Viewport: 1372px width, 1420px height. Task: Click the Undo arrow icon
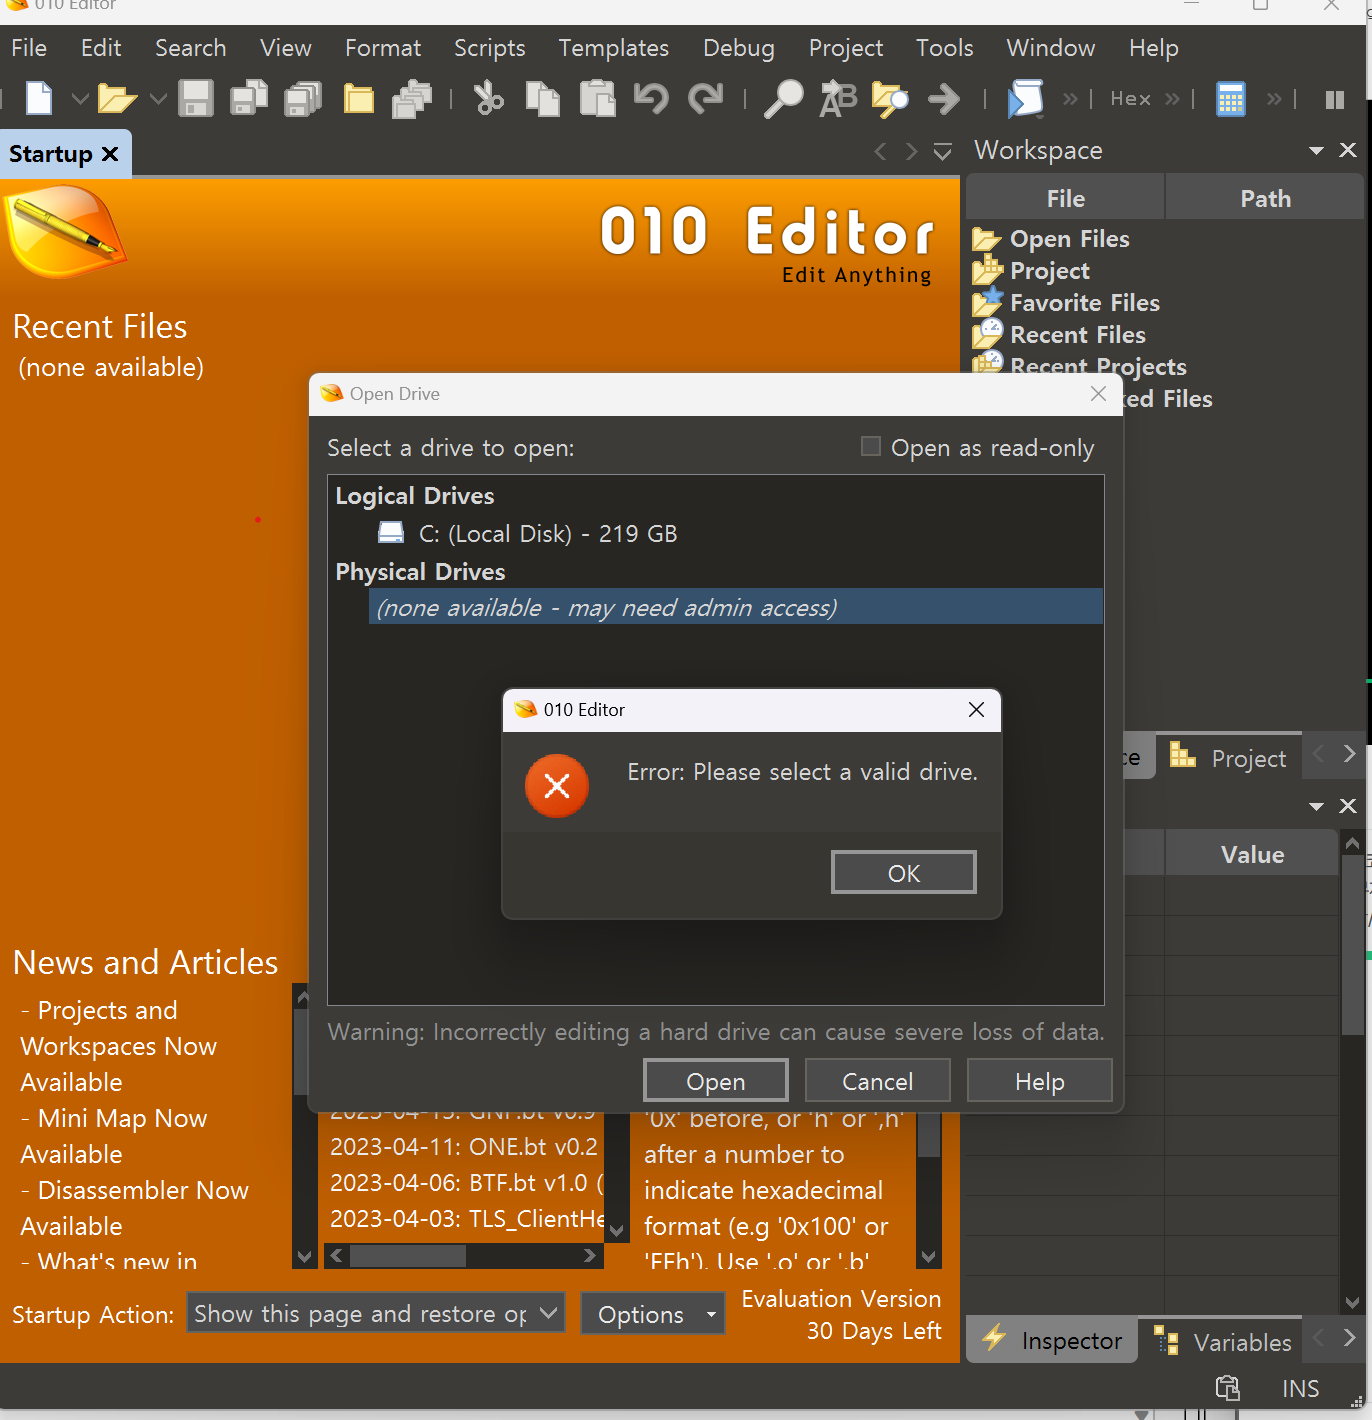tap(651, 98)
